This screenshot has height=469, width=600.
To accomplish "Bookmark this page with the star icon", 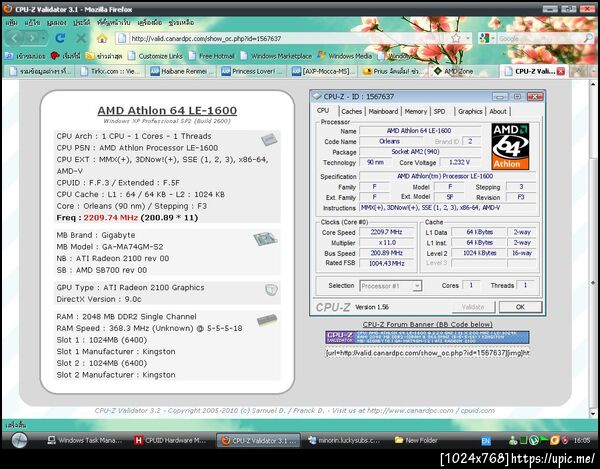I will coord(456,38).
